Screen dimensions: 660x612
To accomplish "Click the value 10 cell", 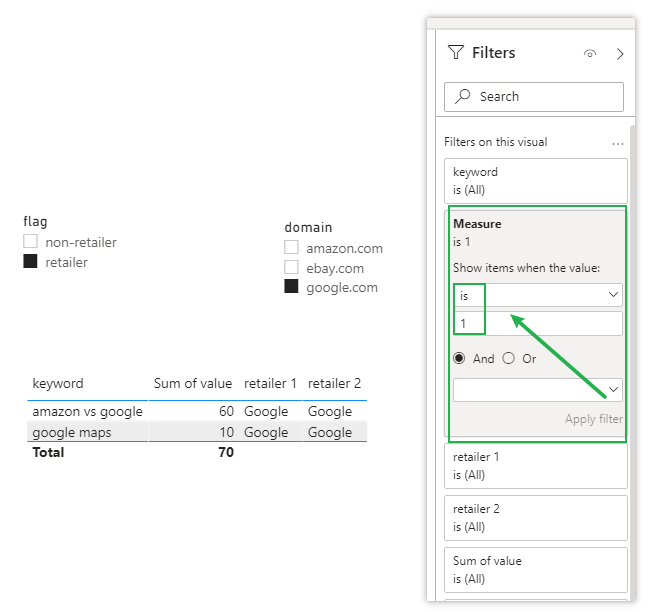I will point(226,432).
